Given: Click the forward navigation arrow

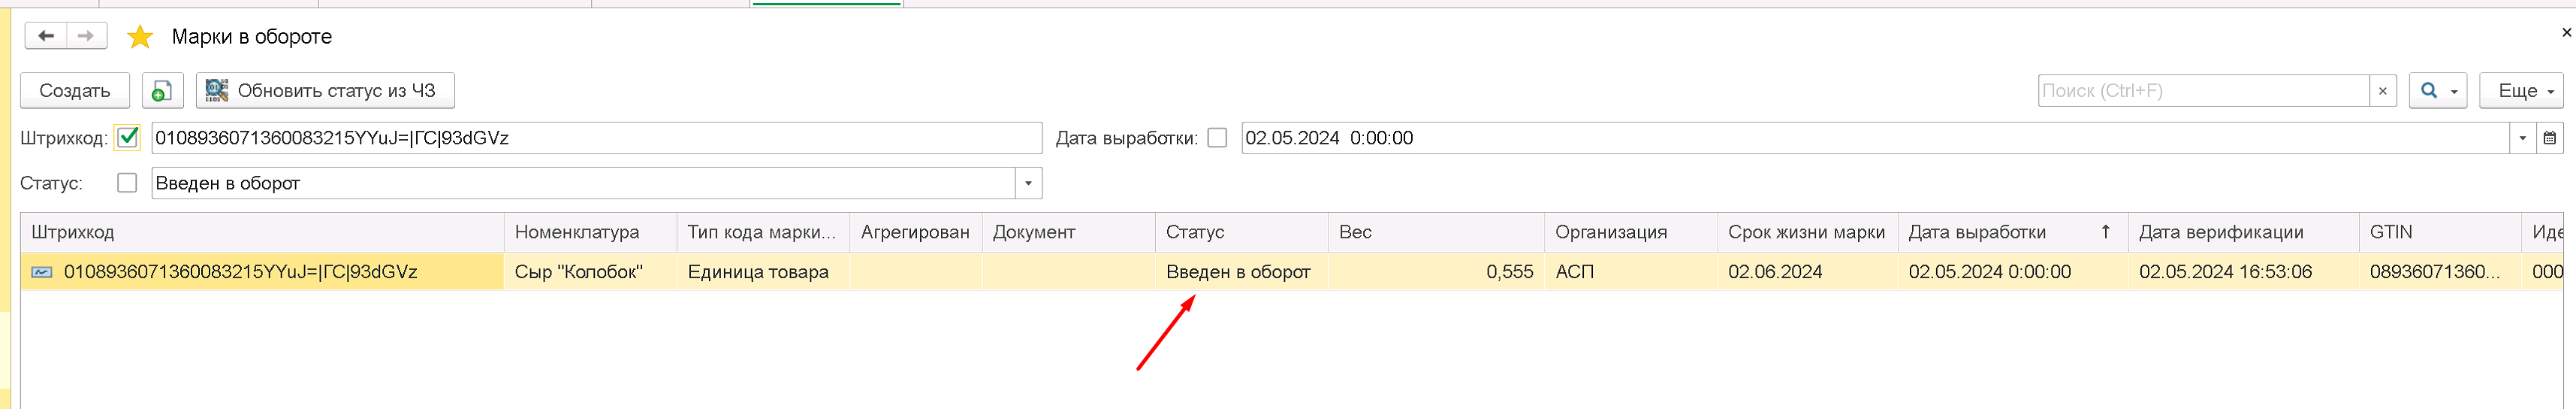Looking at the screenshot, I should pyautogui.click(x=86, y=36).
